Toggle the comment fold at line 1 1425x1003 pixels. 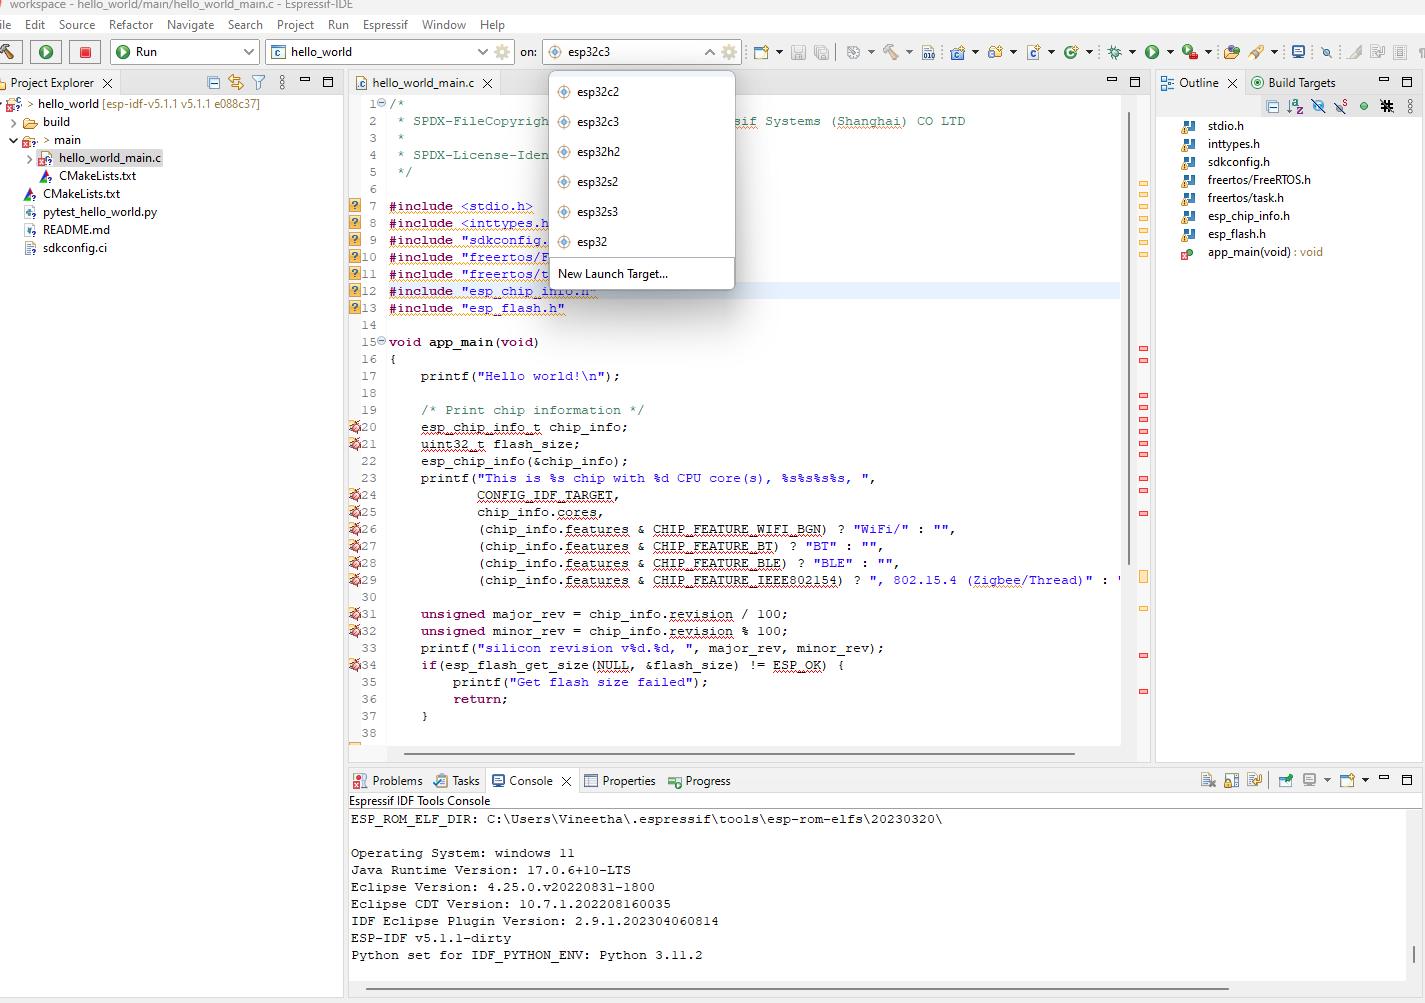click(x=381, y=103)
